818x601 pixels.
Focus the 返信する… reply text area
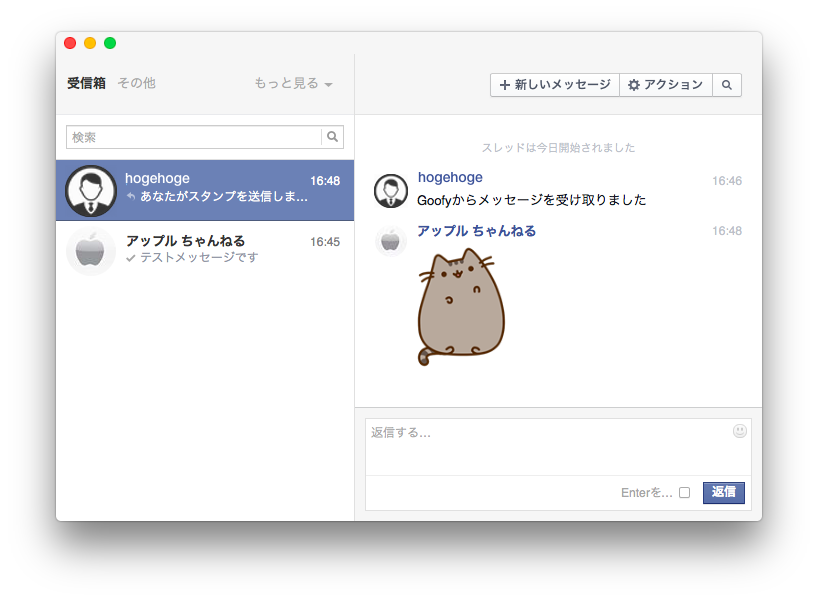click(558, 447)
